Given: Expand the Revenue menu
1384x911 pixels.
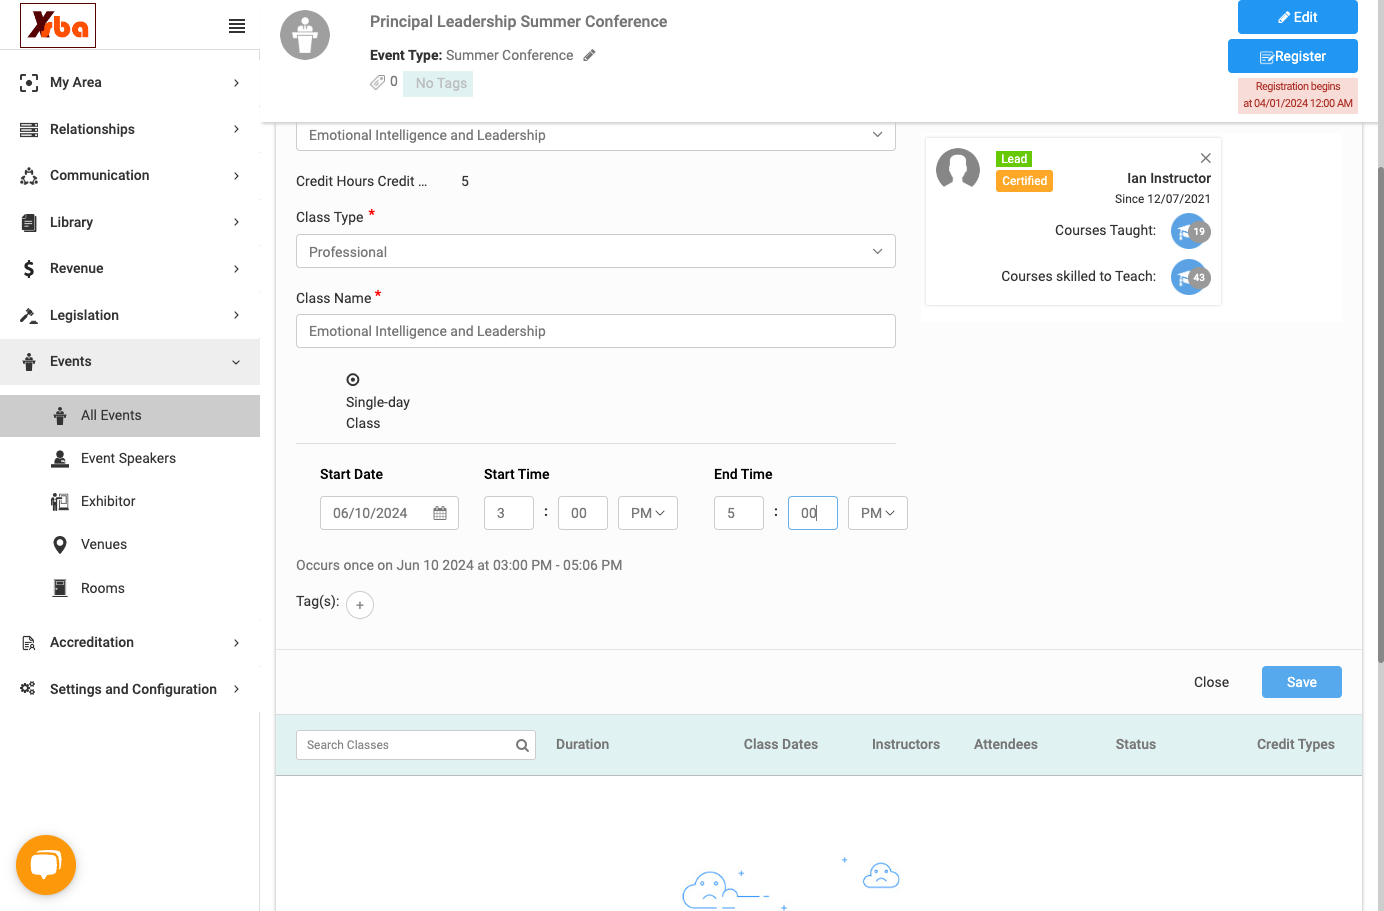Looking at the screenshot, I should point(130,269).
